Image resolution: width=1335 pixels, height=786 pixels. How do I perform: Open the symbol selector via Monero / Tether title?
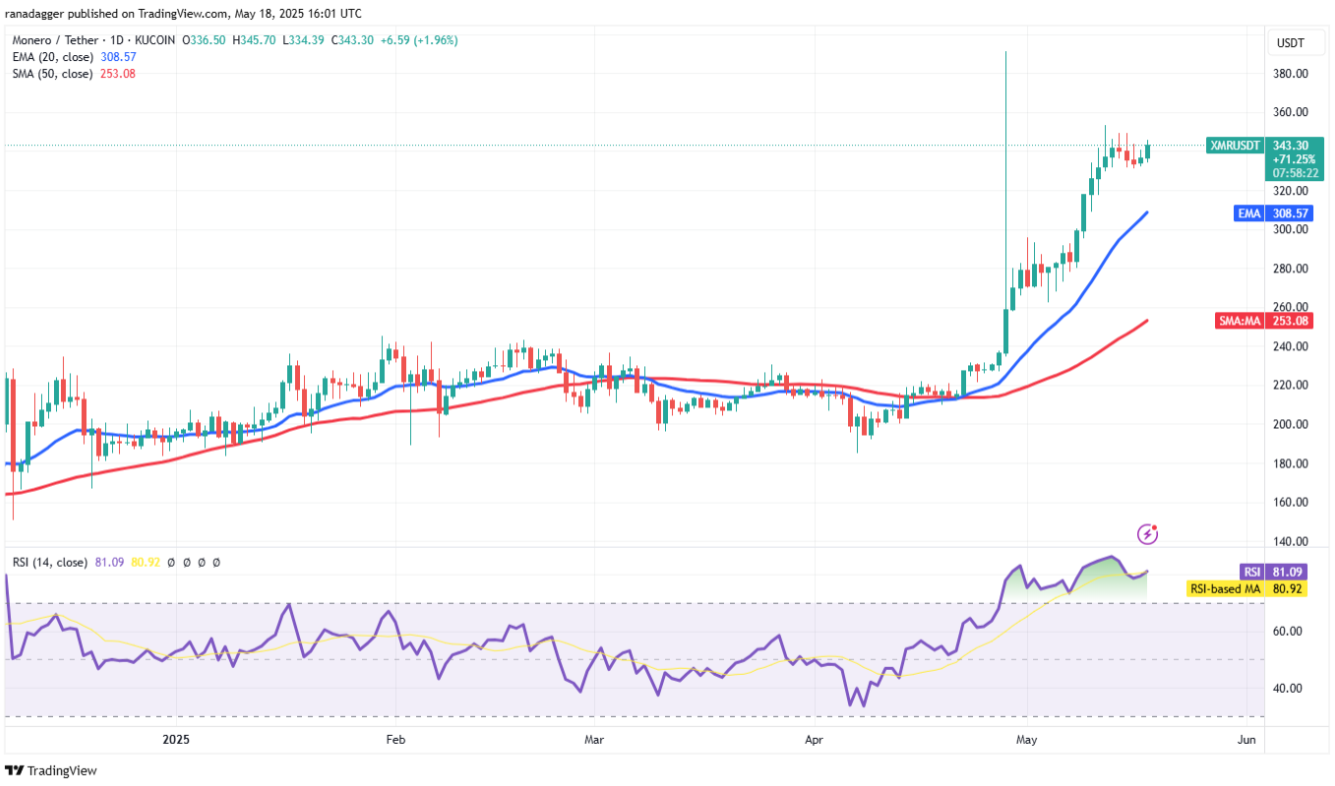pos(55,41)
